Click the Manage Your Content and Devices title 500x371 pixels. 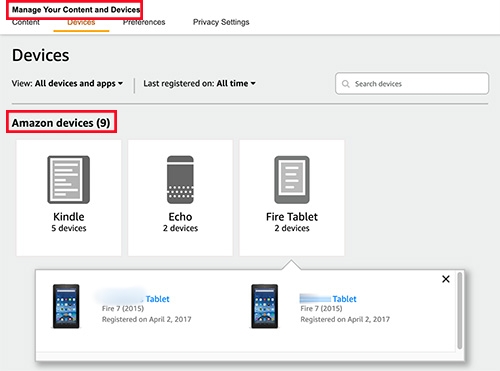(x=76, y=10)
